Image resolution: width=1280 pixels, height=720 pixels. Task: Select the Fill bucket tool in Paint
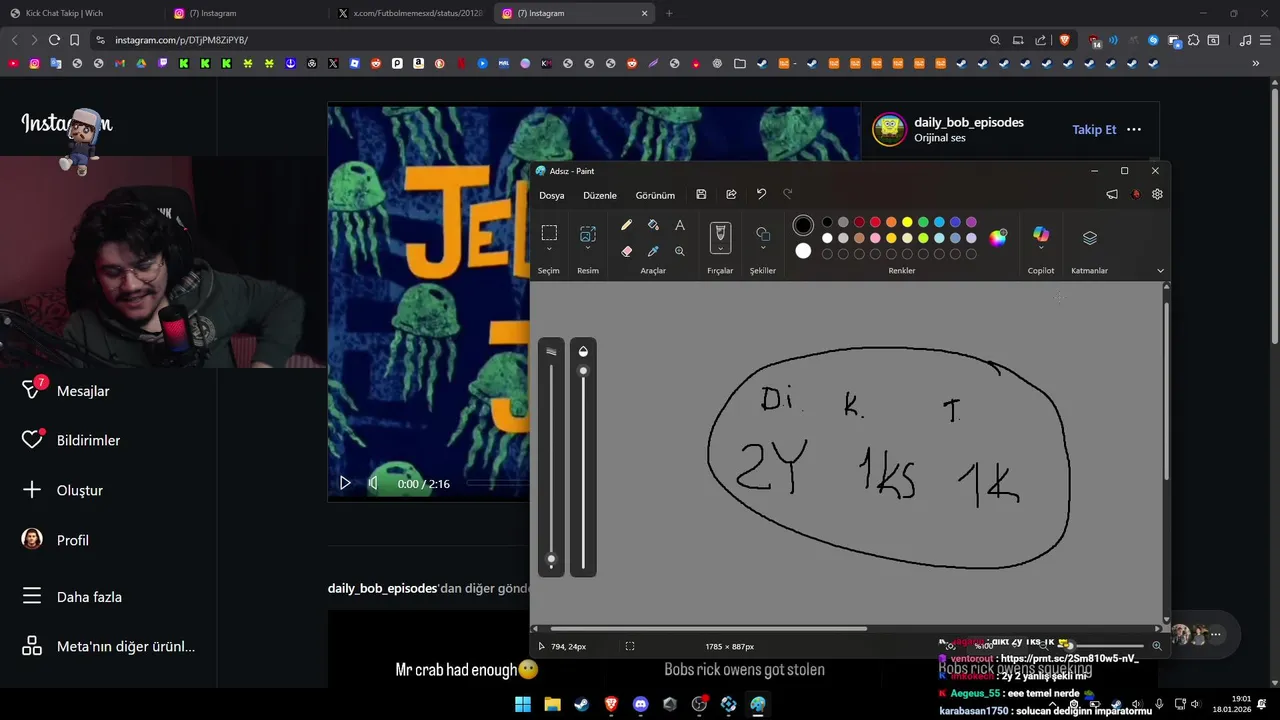point(653,225)
